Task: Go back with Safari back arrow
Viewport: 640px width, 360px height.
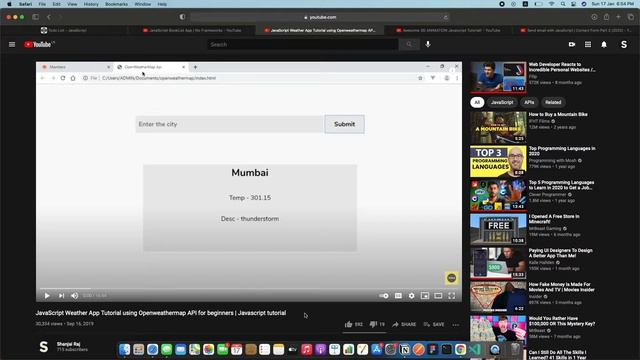Action: point(49,17)
